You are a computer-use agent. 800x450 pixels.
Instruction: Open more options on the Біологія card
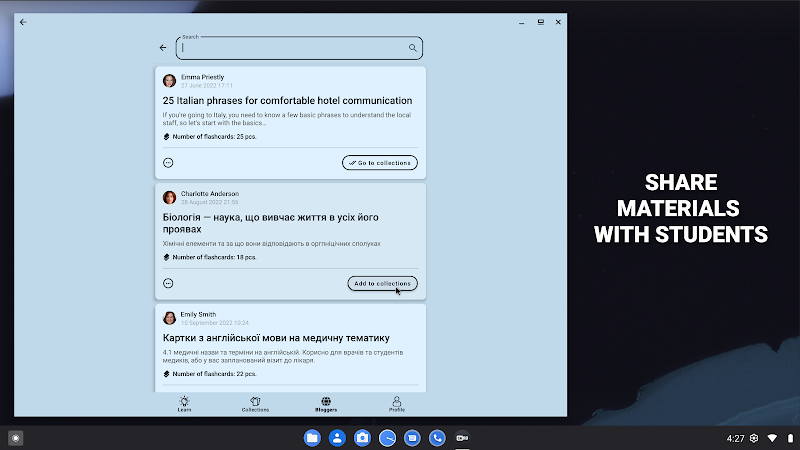[168, 283]
